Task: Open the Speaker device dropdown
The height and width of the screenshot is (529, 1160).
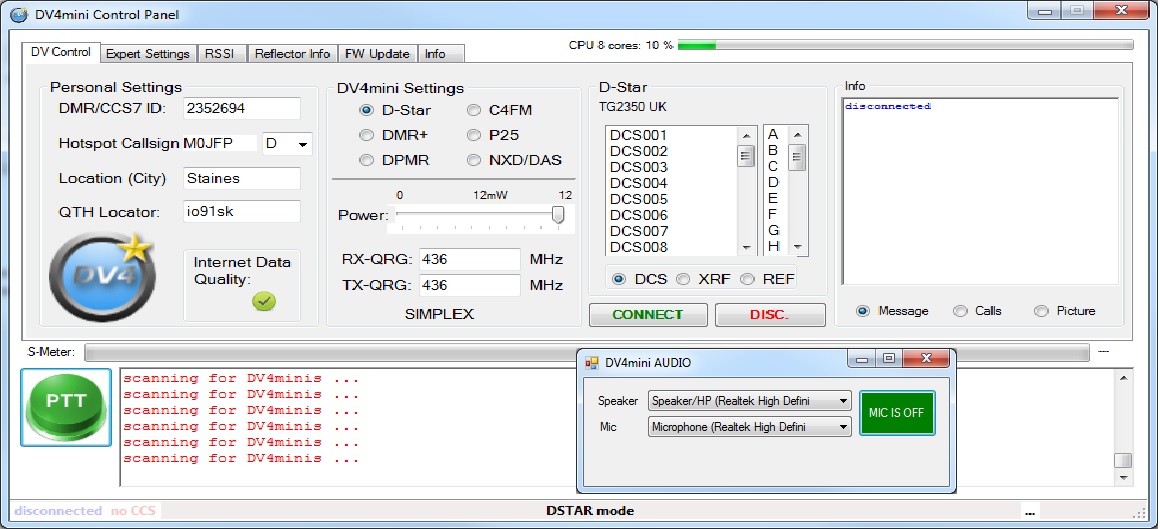Action: [x=843, y=401]
